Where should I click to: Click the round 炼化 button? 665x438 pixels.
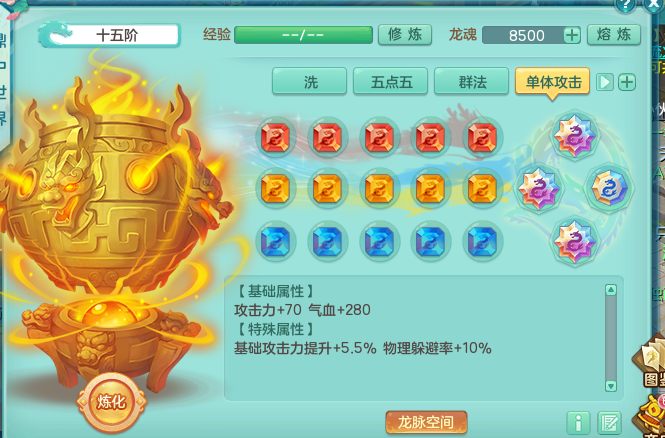112,402
